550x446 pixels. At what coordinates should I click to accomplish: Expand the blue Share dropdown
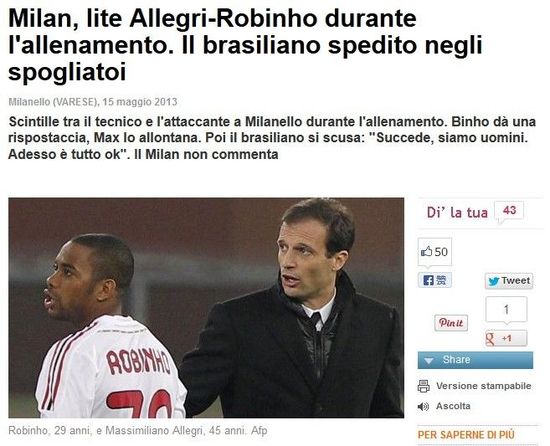click(475, 360)
